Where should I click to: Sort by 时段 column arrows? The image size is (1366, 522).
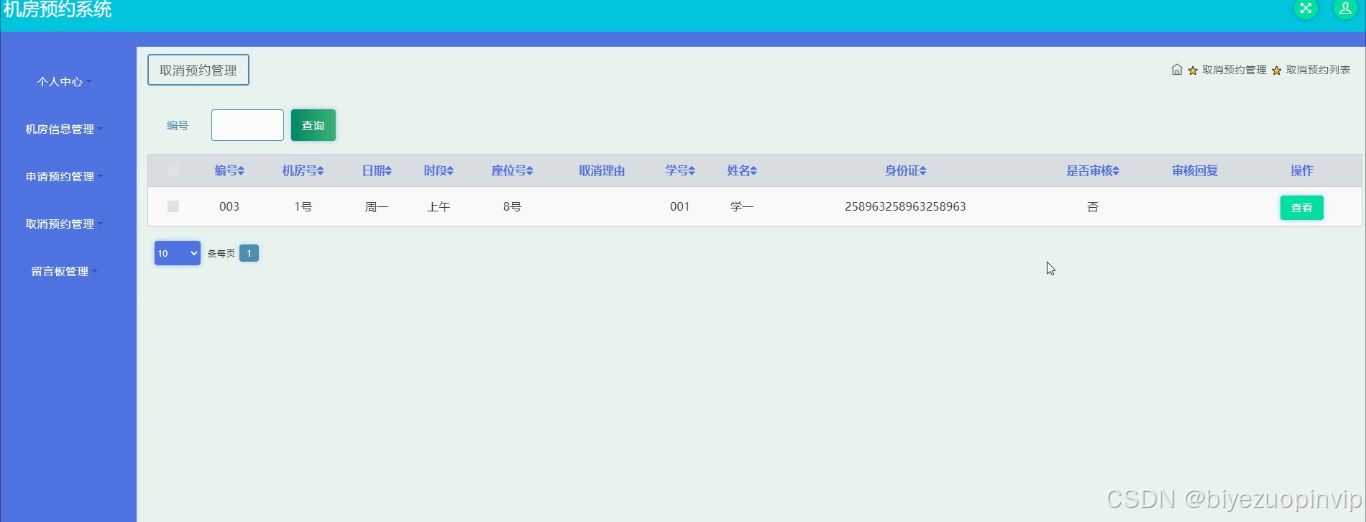450,171
